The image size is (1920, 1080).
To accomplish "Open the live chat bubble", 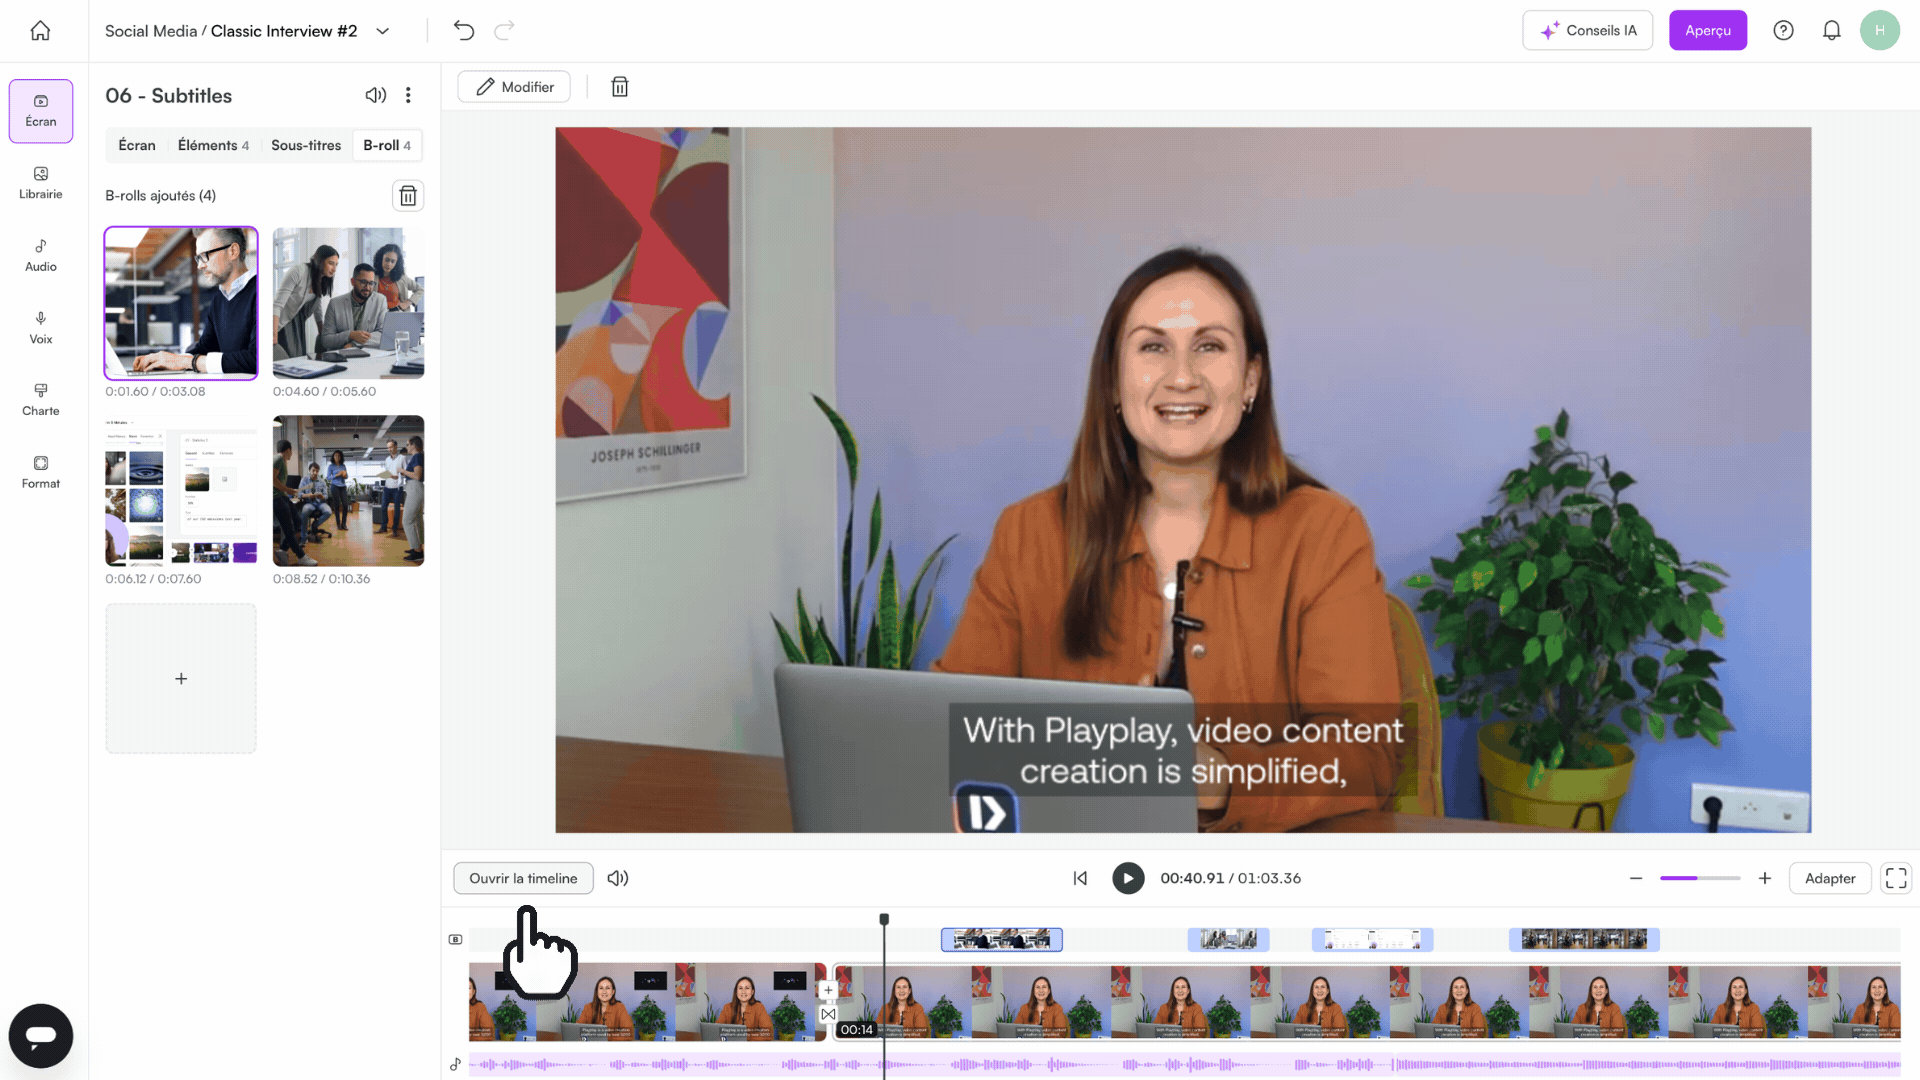I will click(x=41, y=1036).
